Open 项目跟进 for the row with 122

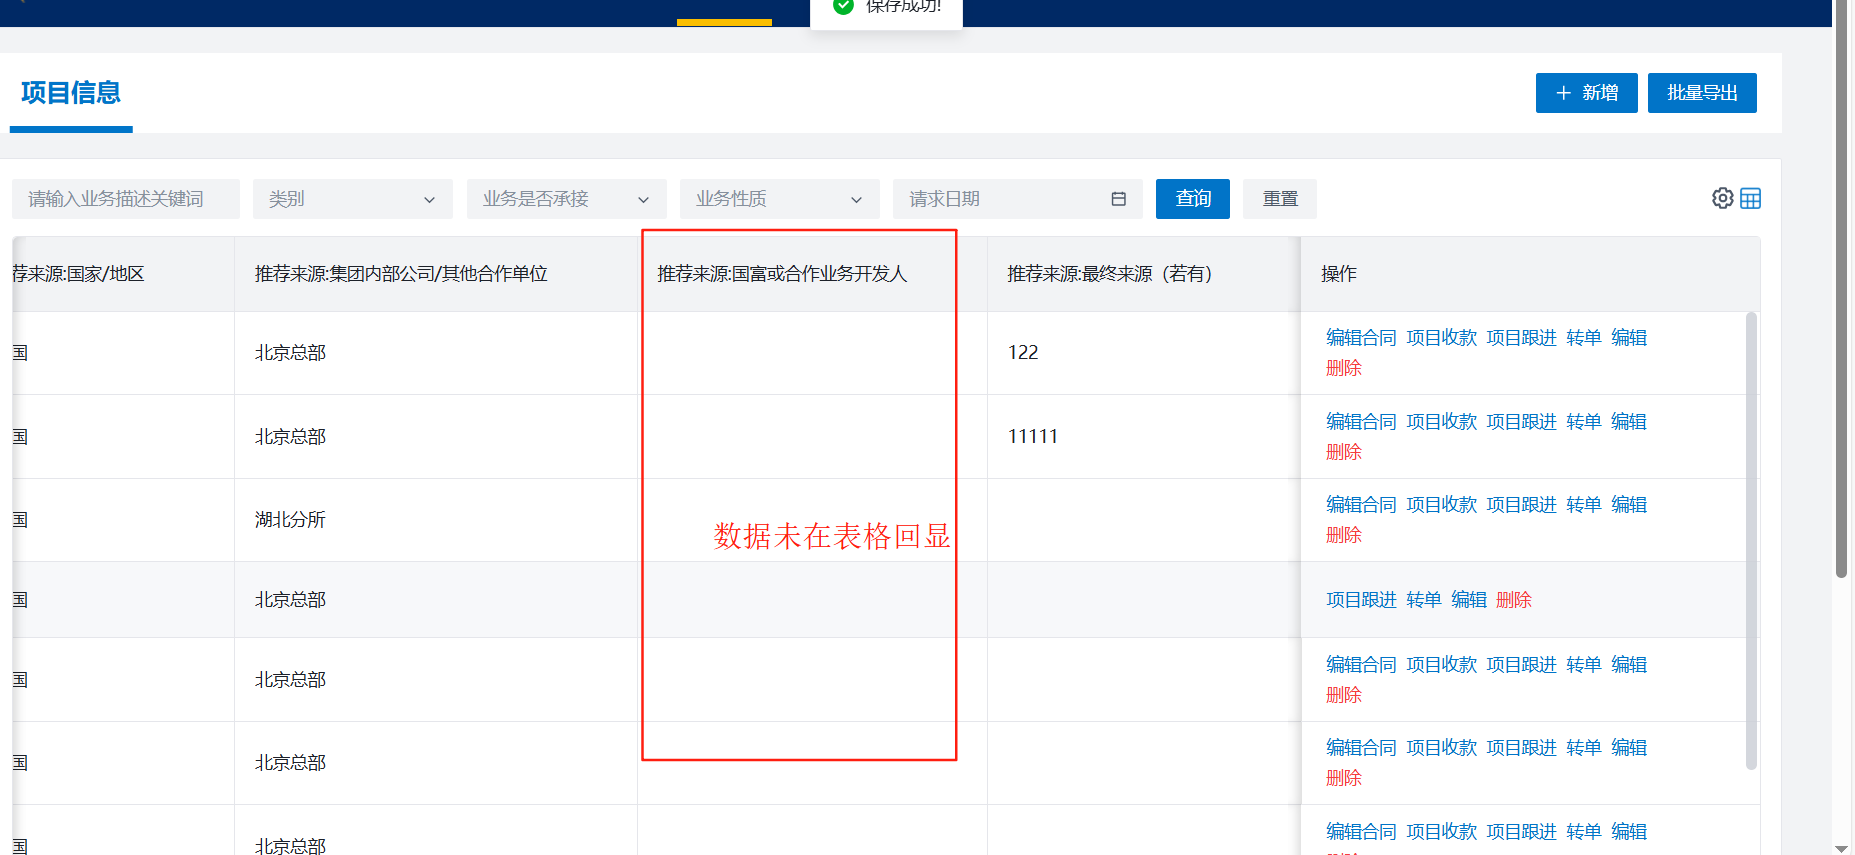[x=1521, y=338]
